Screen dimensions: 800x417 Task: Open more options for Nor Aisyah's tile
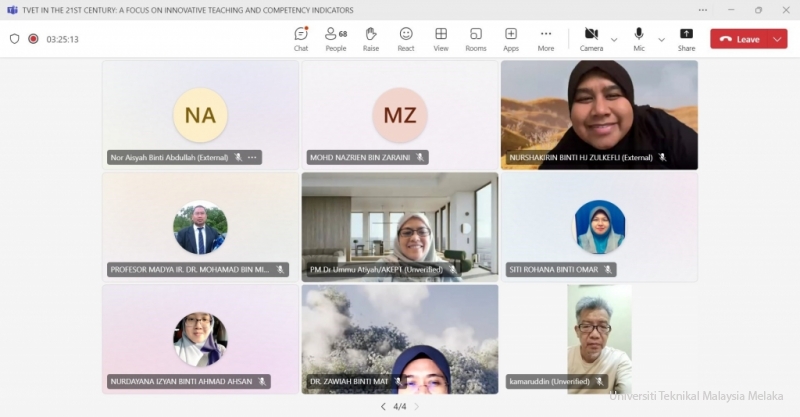pyautogui.click(x=252, y=158)
